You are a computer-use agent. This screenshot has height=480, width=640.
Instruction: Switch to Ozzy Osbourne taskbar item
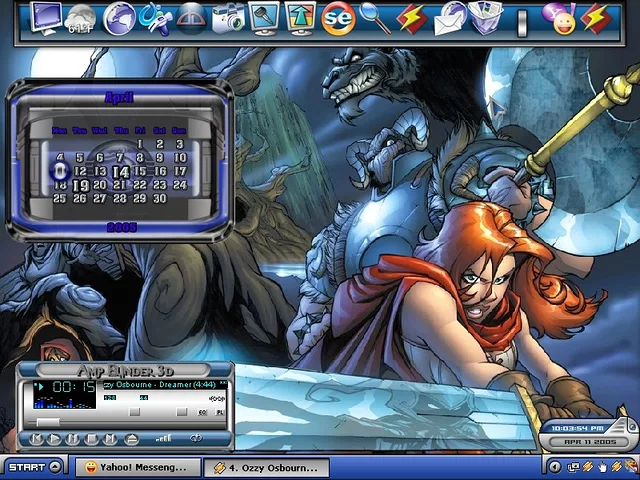pyautogui.click(x=266, y=467)
